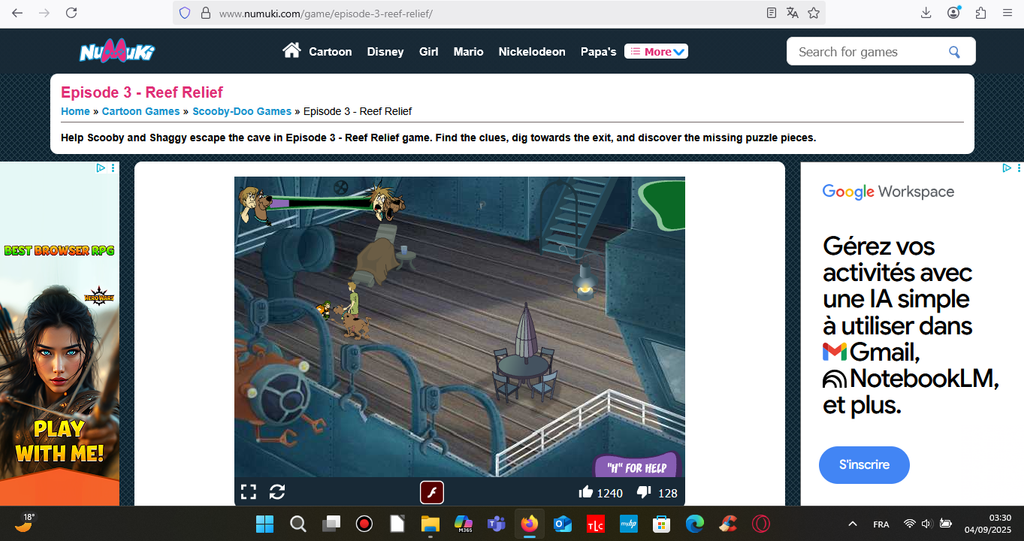Open Opera browser from taskbar
Screen dimensions: 1024x541
tap(761, 524)
